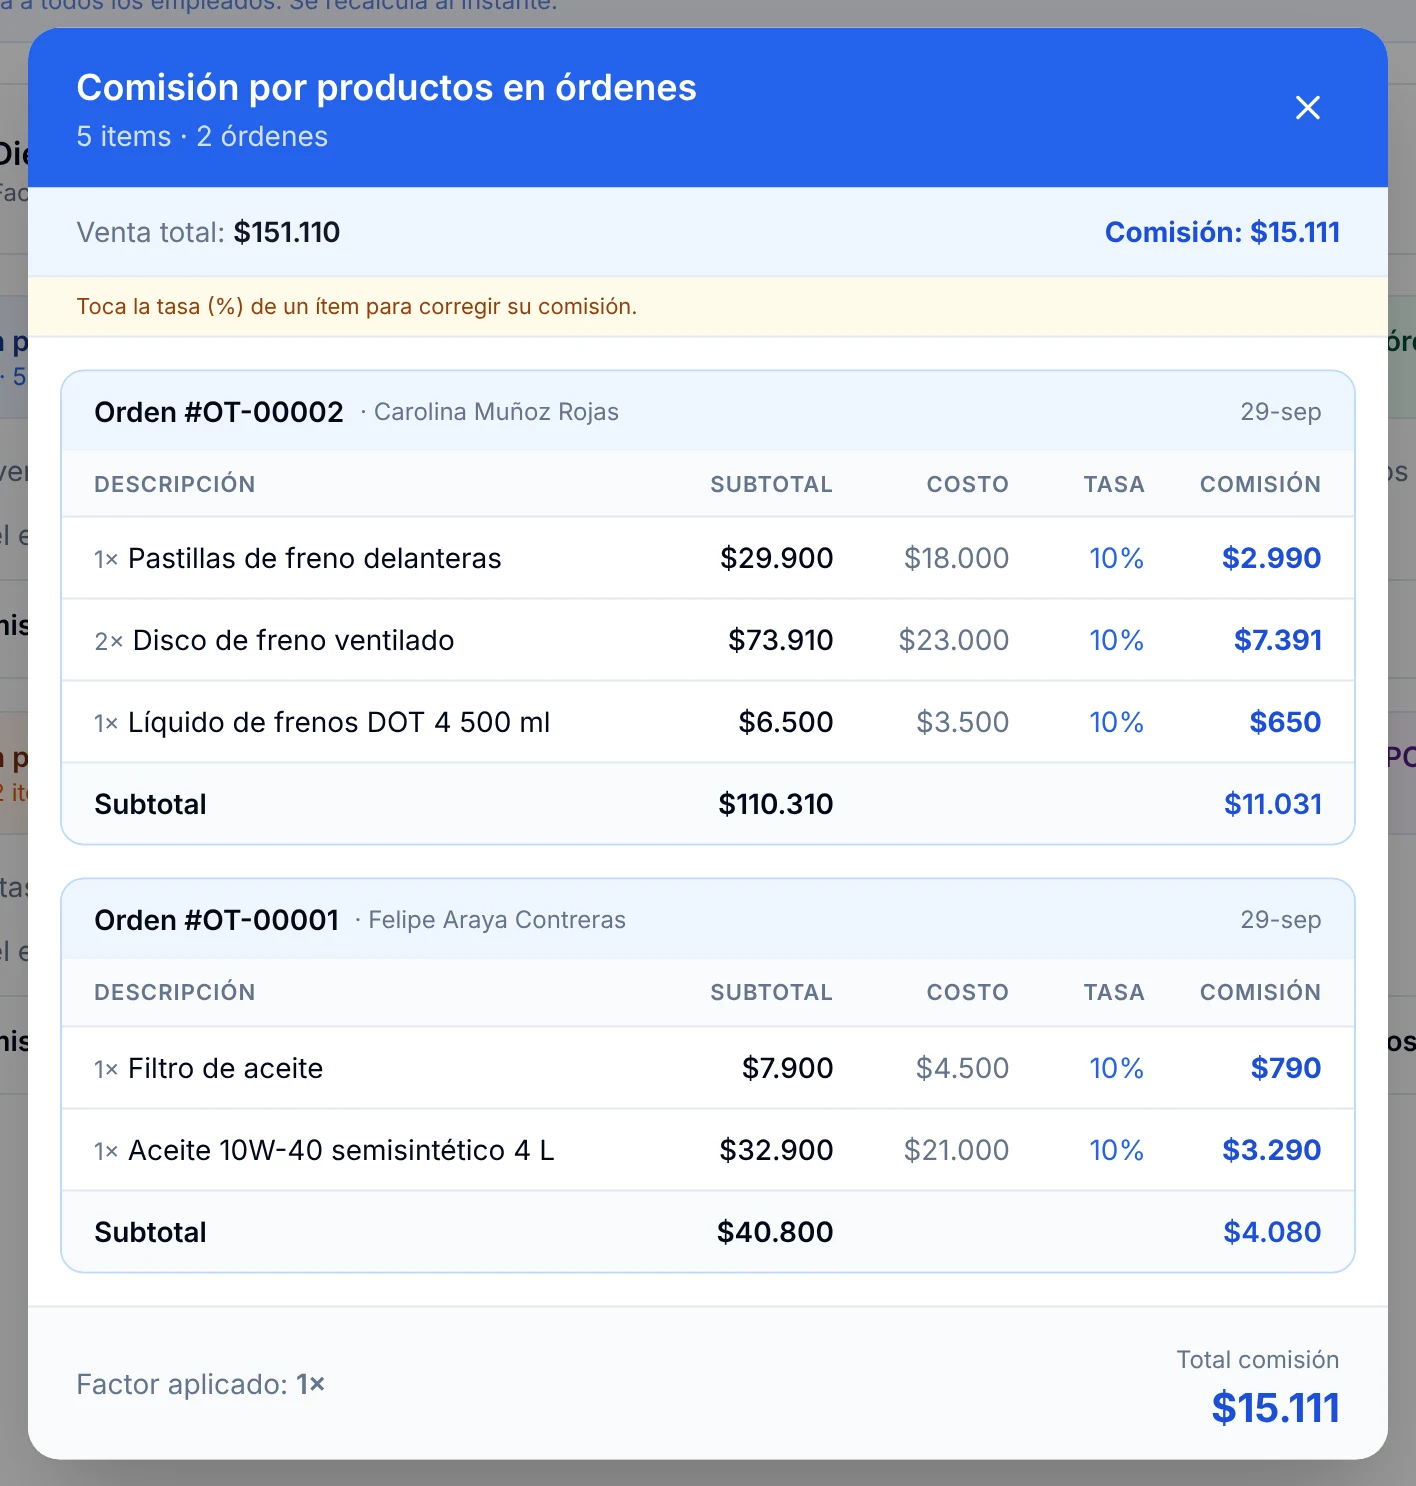Click the $2.990 commission amount

tap(1272, 558)
